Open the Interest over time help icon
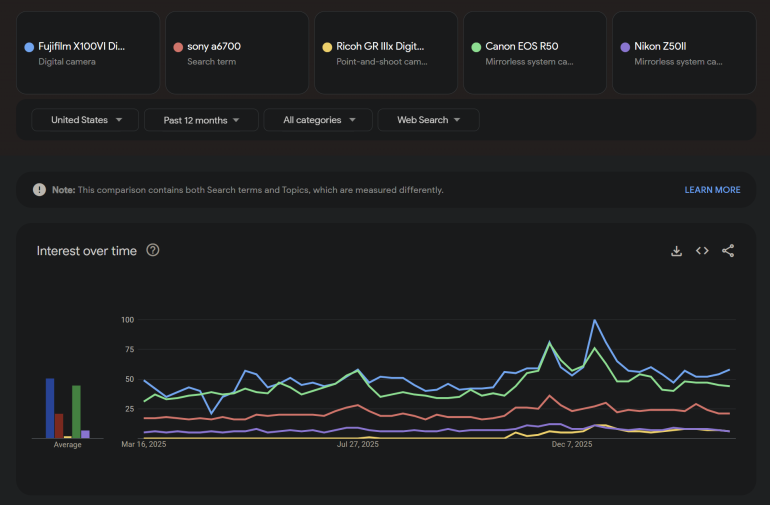Screen dimensions: 770x505 (x=153, y=251)
